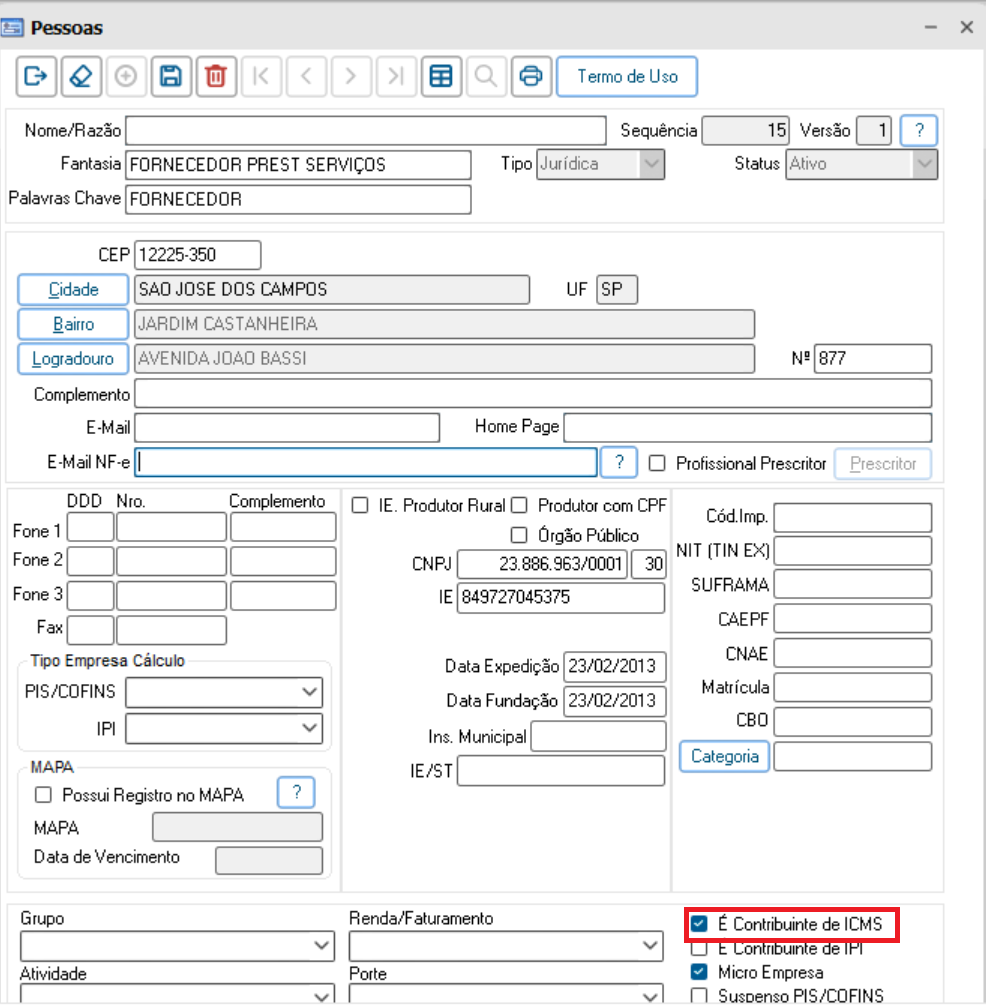Save the record with the floppy disk icon
The width and height of the screenshot is (986, 1008).
pos(171,76)
